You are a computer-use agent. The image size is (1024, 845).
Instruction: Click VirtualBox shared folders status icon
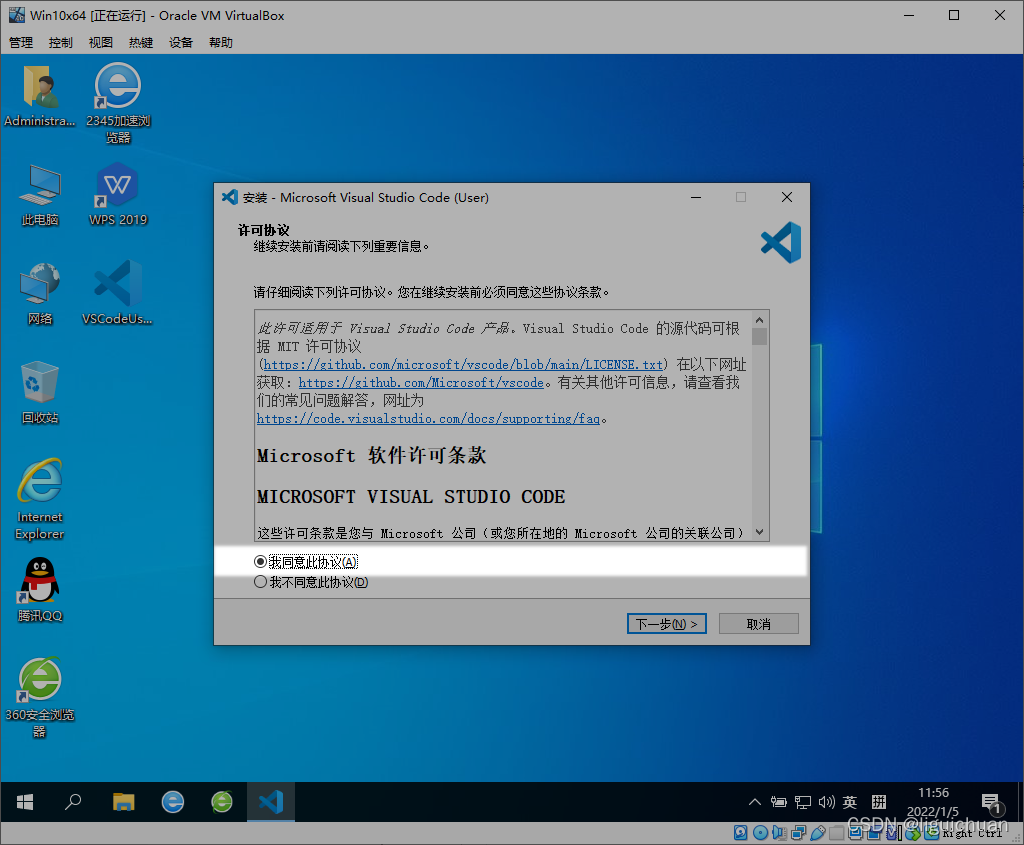(837, 833)
